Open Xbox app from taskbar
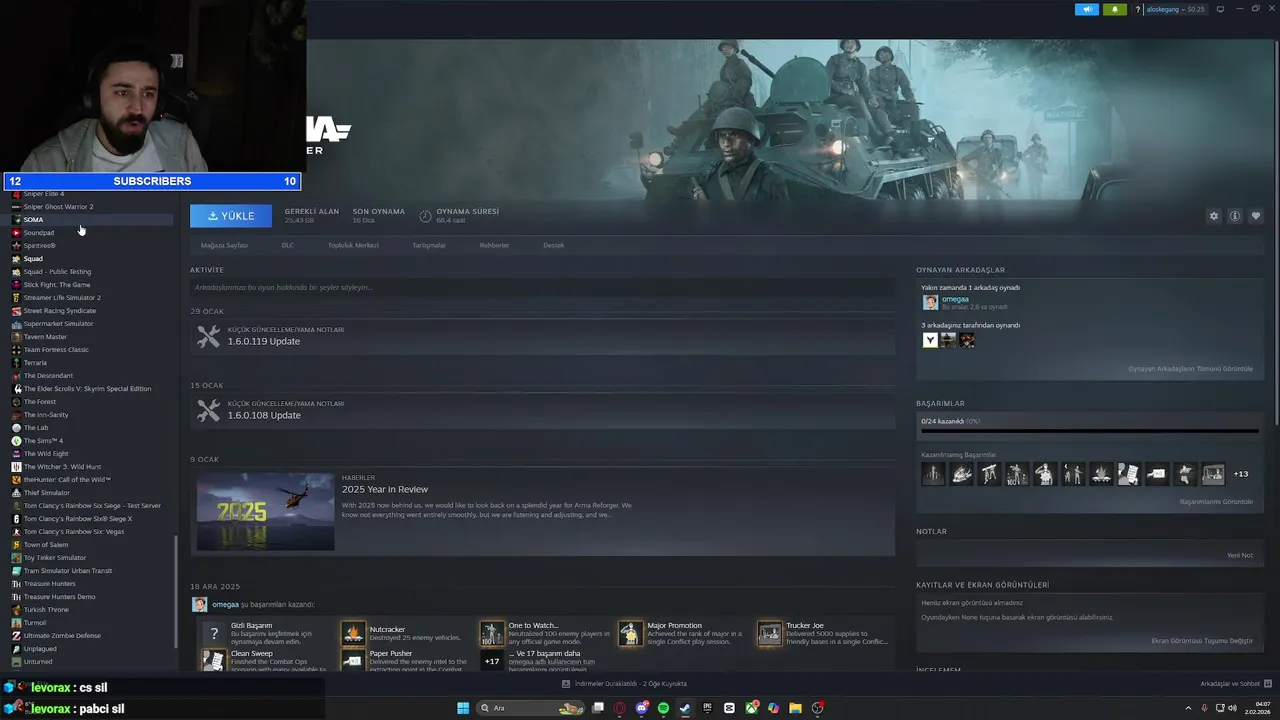Image resolution: width=1280 pixels, height=720 pixels. pos(751,708)
